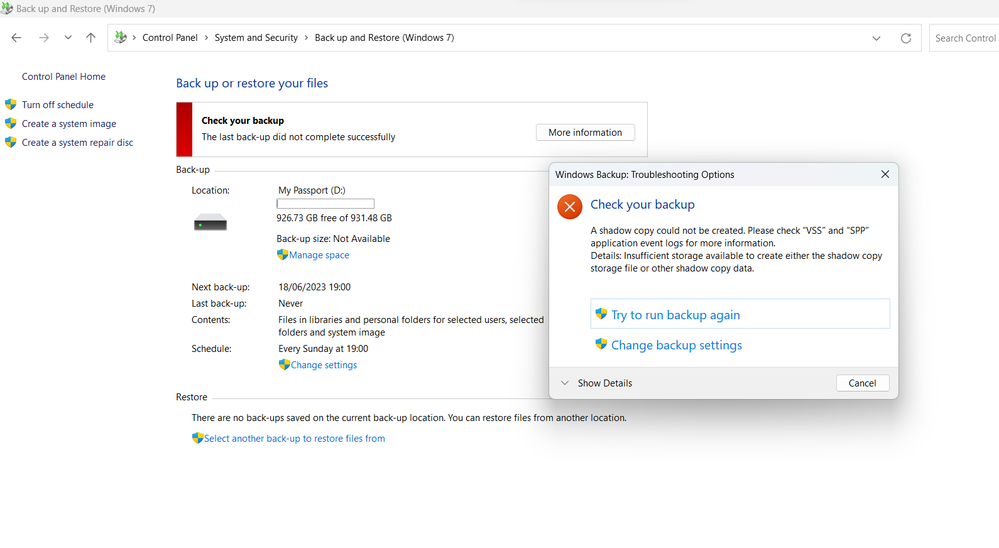Viewport: 999px width, 548px height.
Task: Click the Back up or restore your files heading
Action: (x=252, y=83)
